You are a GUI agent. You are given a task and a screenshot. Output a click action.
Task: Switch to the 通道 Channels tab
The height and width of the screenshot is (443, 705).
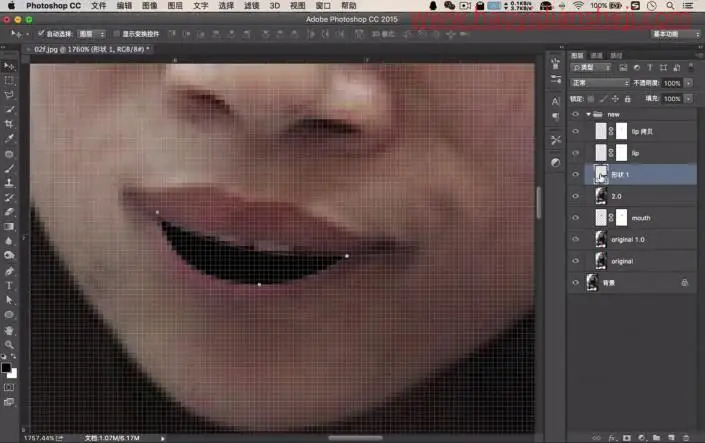pyautogui.click(x=597, y=55)
